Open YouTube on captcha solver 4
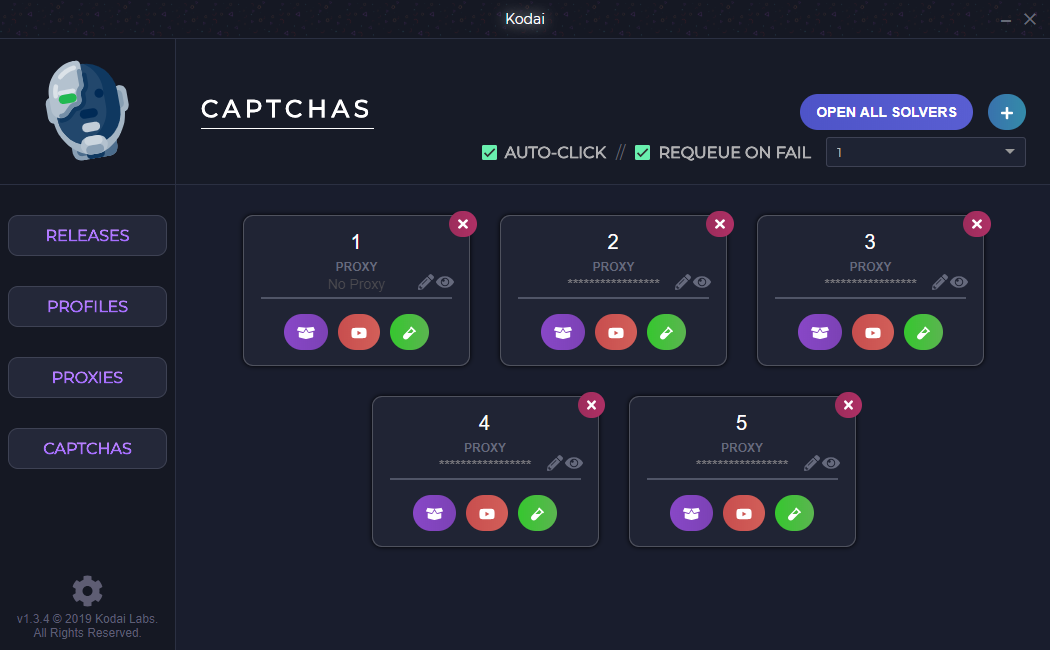 point(488,513)
